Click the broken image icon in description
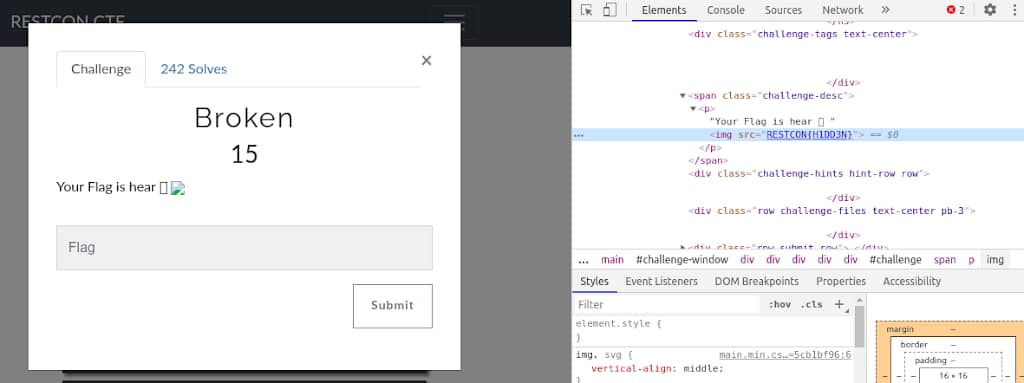1024x383 pixels. click(x=178, y=188)
